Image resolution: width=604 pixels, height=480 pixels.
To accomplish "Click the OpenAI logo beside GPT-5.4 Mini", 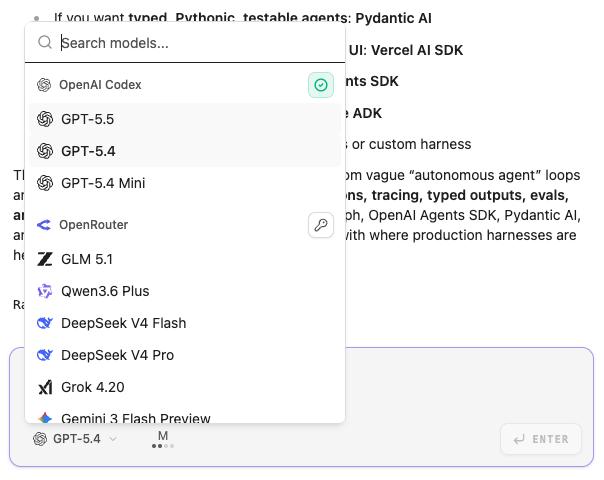I will 45,183.
